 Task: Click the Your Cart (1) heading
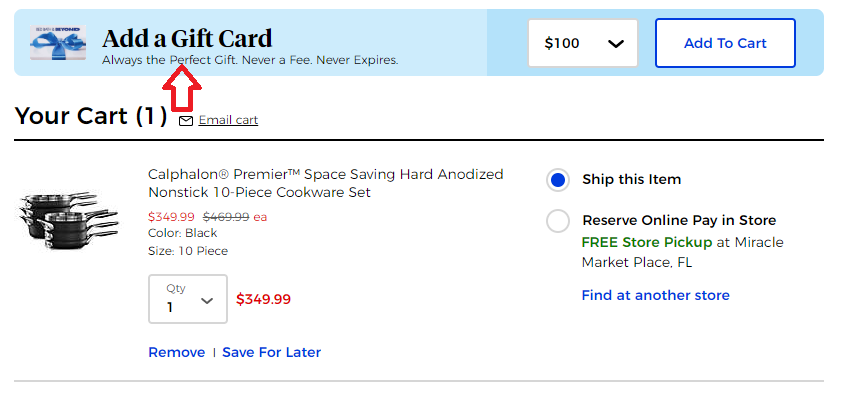pyautogui.click(x=91, y=116)
